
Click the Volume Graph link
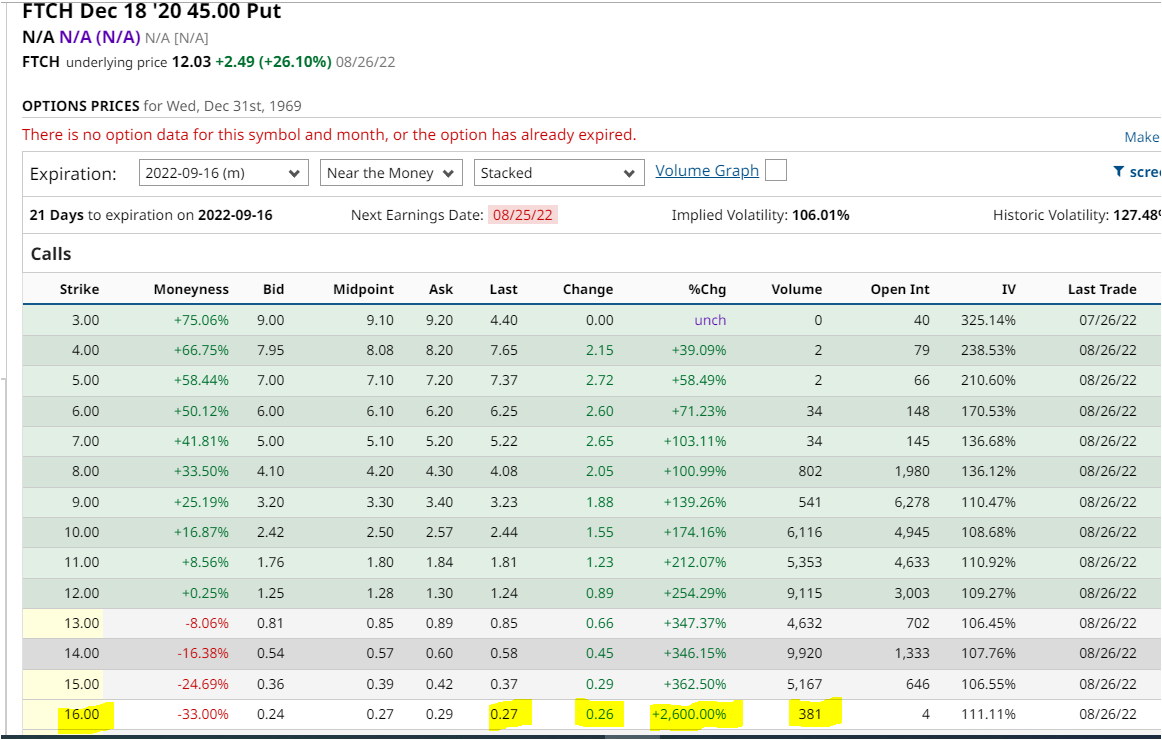[706, 171]
